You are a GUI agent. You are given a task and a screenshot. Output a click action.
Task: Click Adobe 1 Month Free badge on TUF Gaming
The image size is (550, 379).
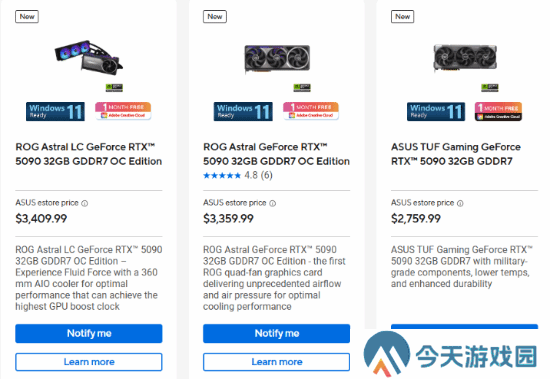pyautogui.click(x=498, y=112)
